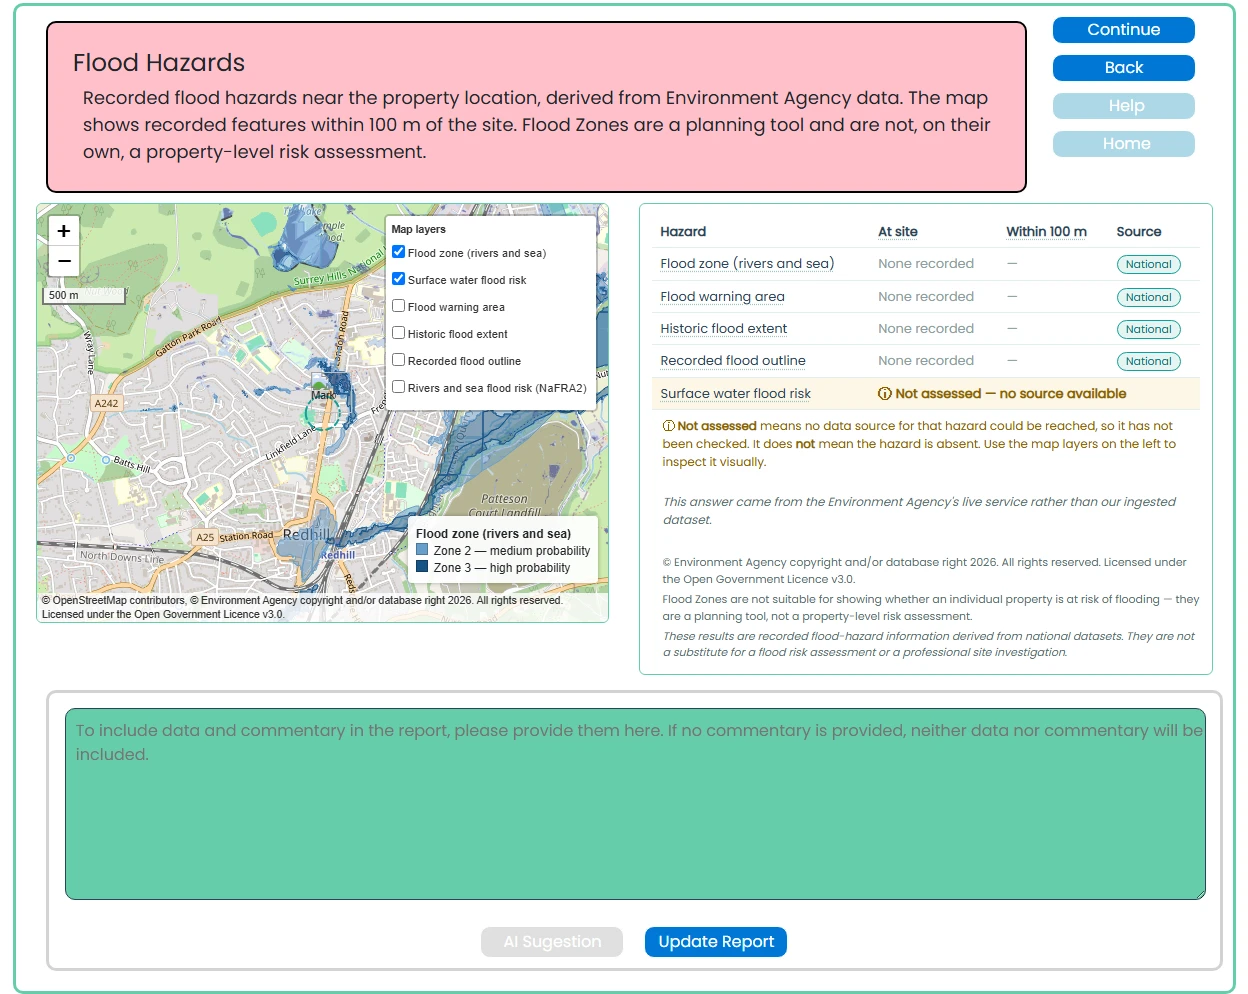This screenshot has width=1248, height=994.
Task: Click the Hazard column header
Action: coord(683,232)
